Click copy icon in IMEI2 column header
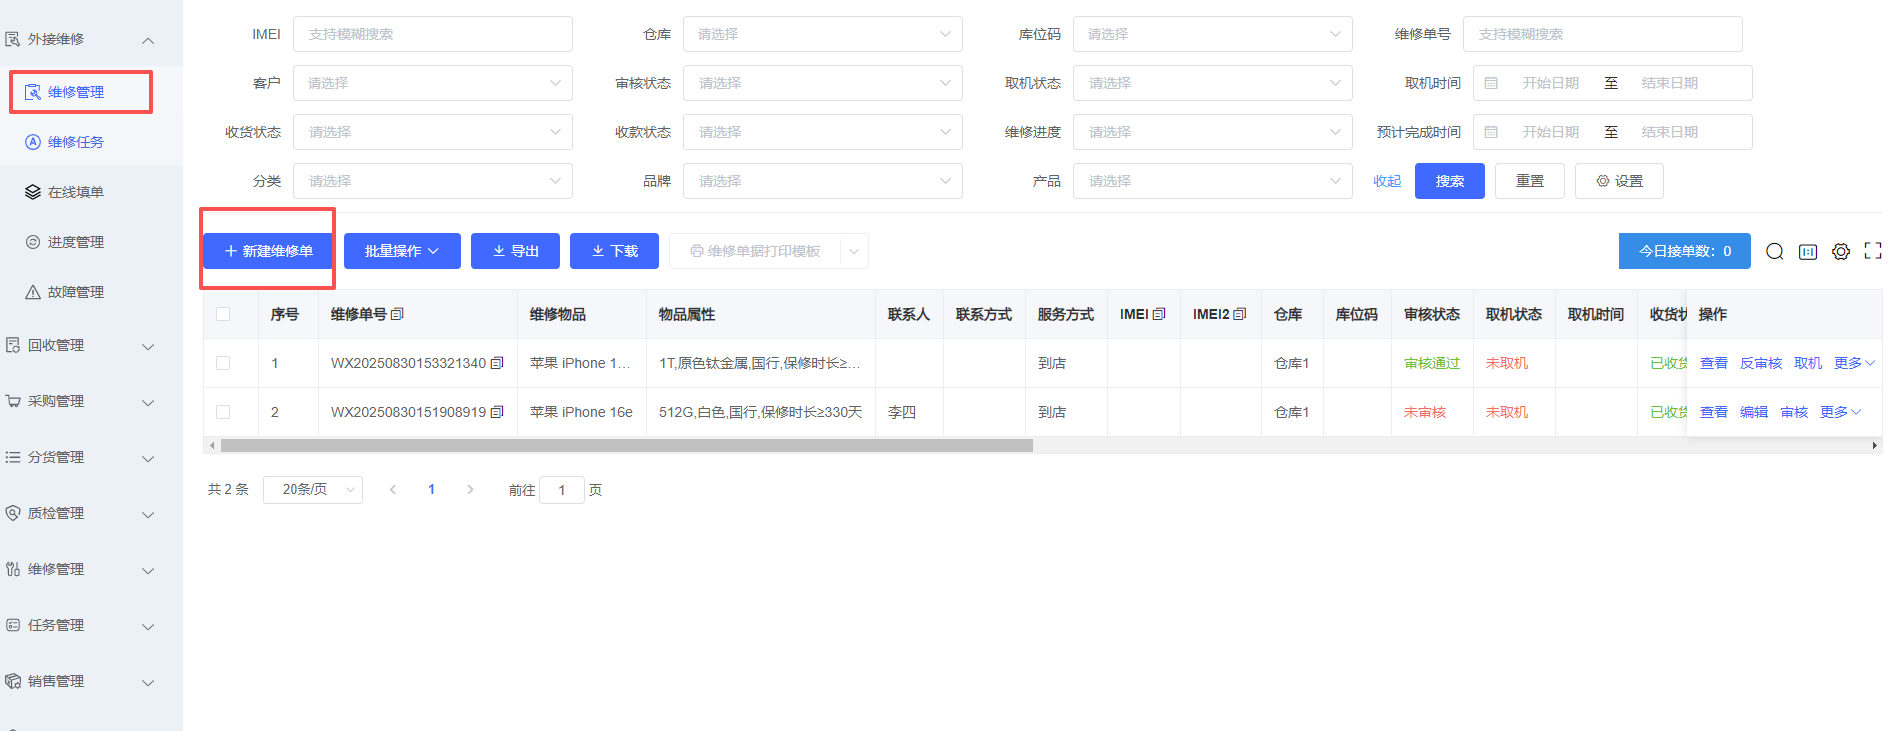Viewport: 1902px width, 731px height. click(x=1240, y=314)
